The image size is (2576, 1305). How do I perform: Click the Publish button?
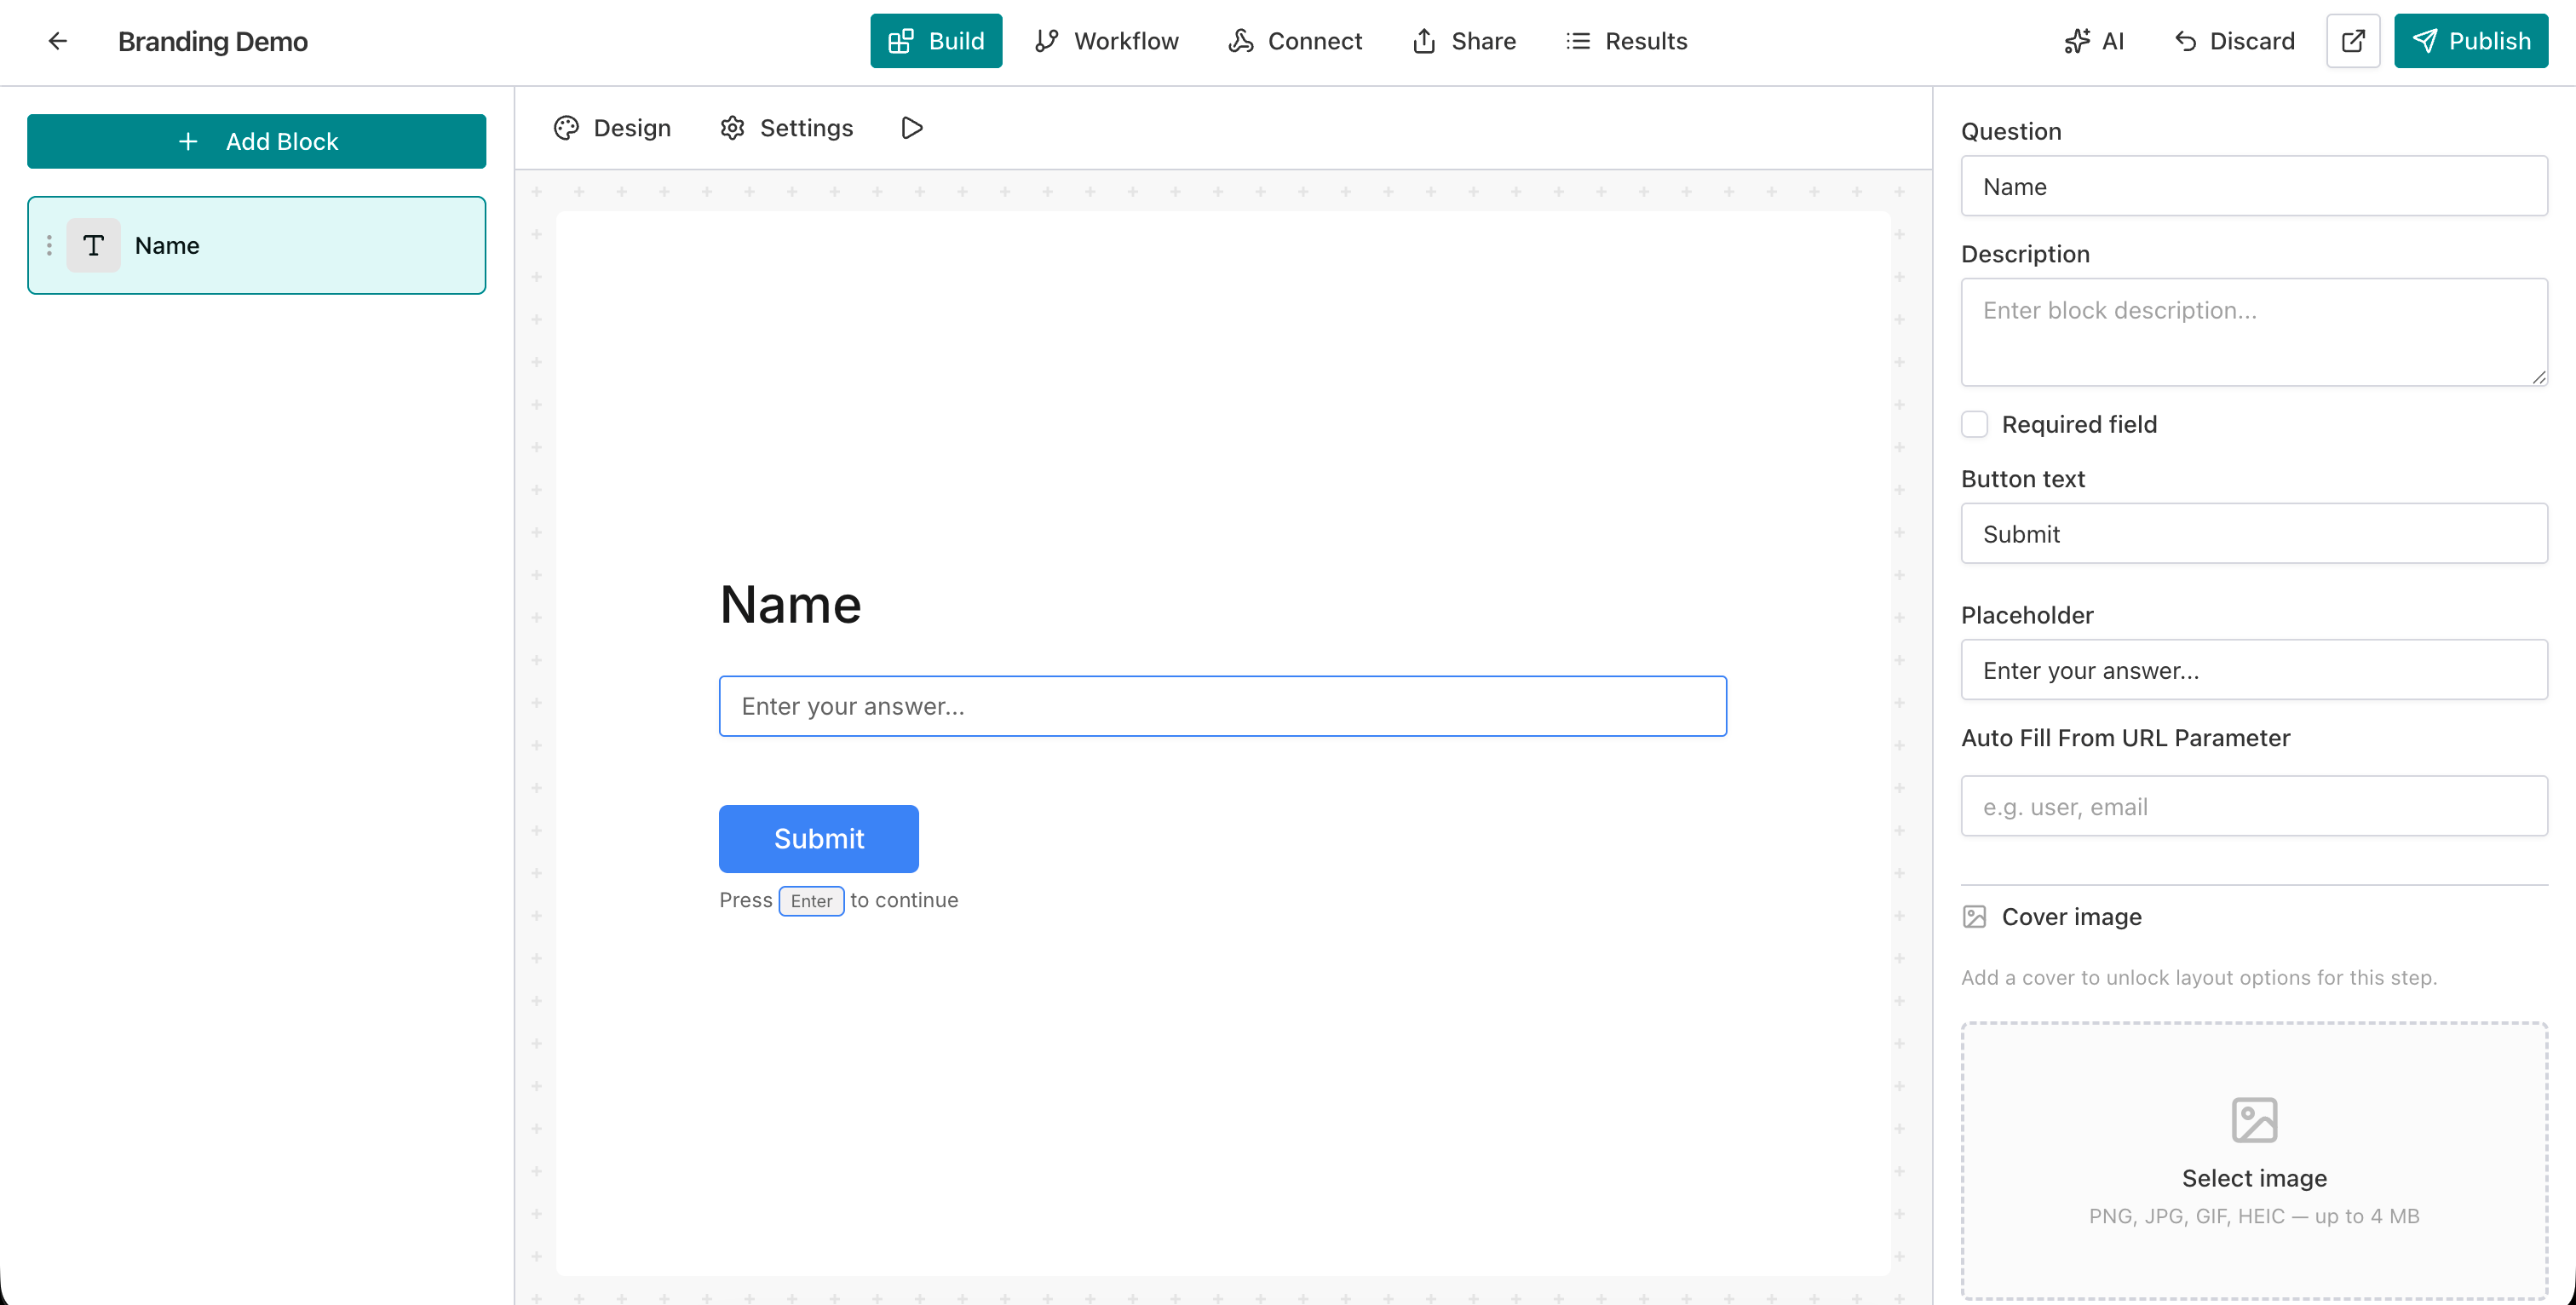2471,41
